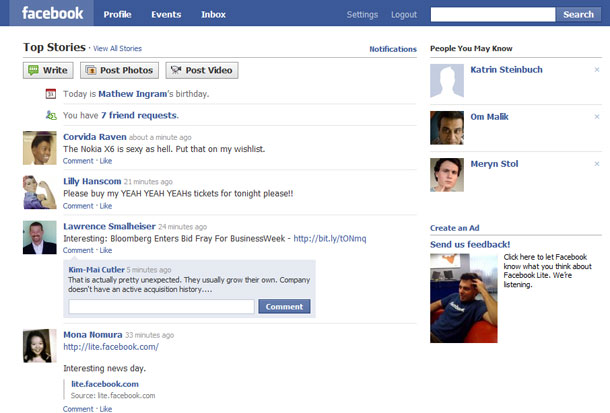The image size is (610, 413).
Task: Click 'Interesting news day.' text
Action: pyautogui.click(x=105, y=368)
